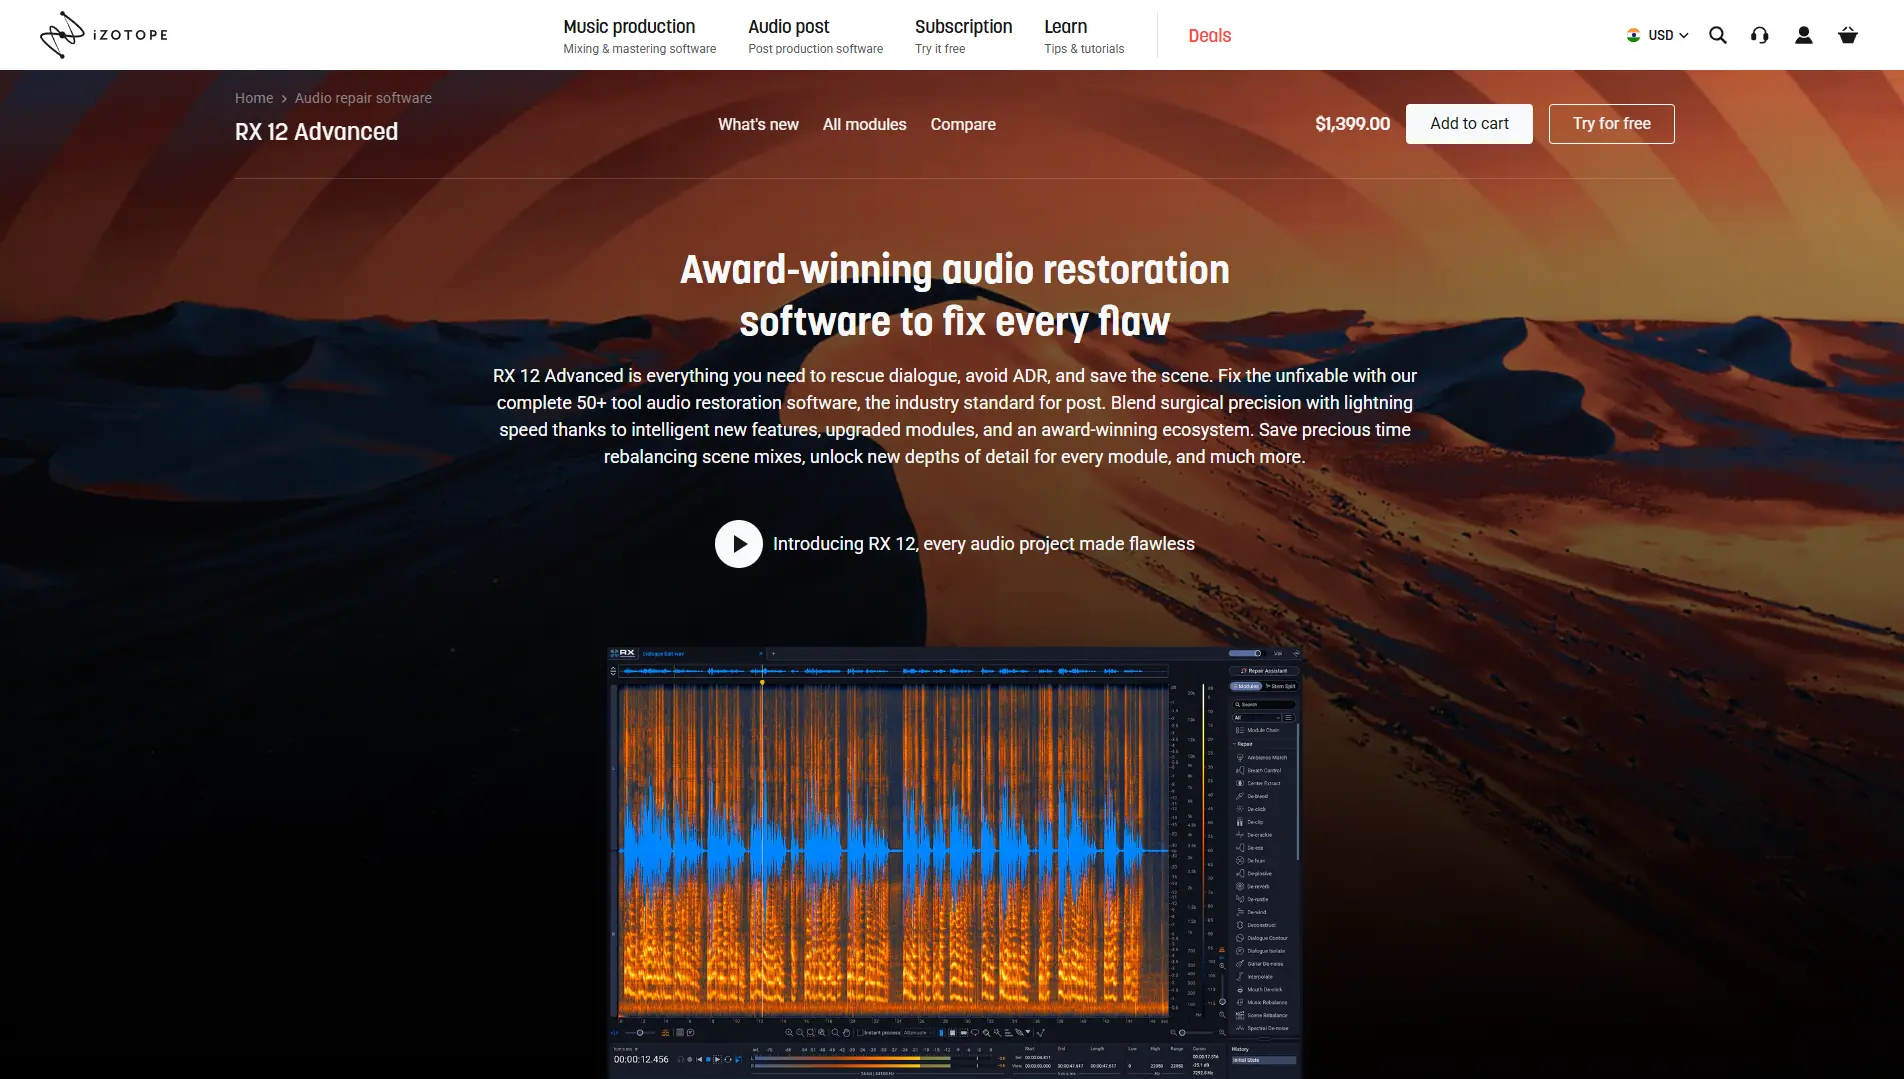Click the Try for free button
This screenshot has height=1079, width=1904.
[x=1611, y=124]
